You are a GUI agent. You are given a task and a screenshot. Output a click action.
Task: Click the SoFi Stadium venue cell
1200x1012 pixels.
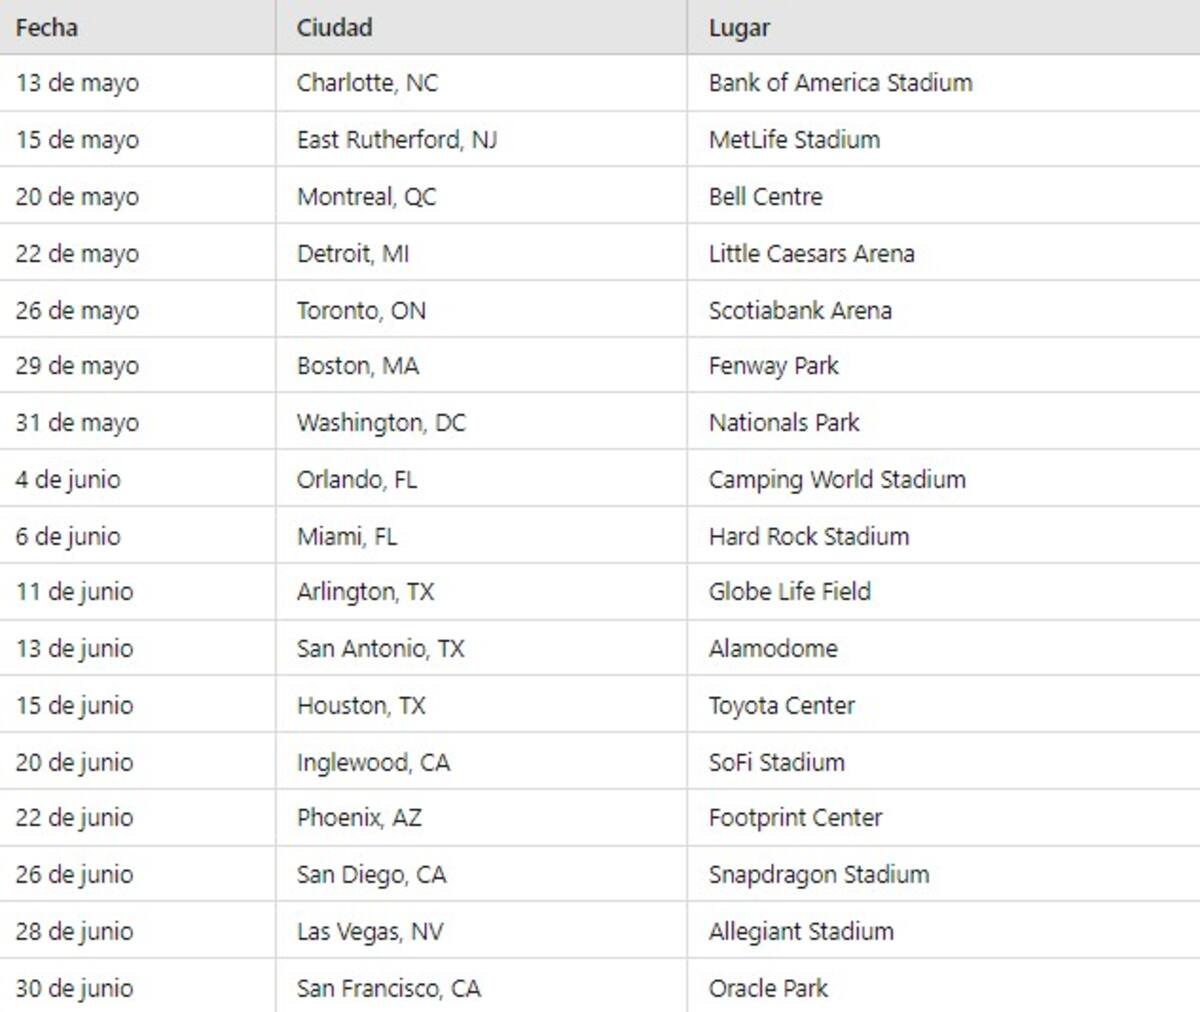(x=776, y=763)
